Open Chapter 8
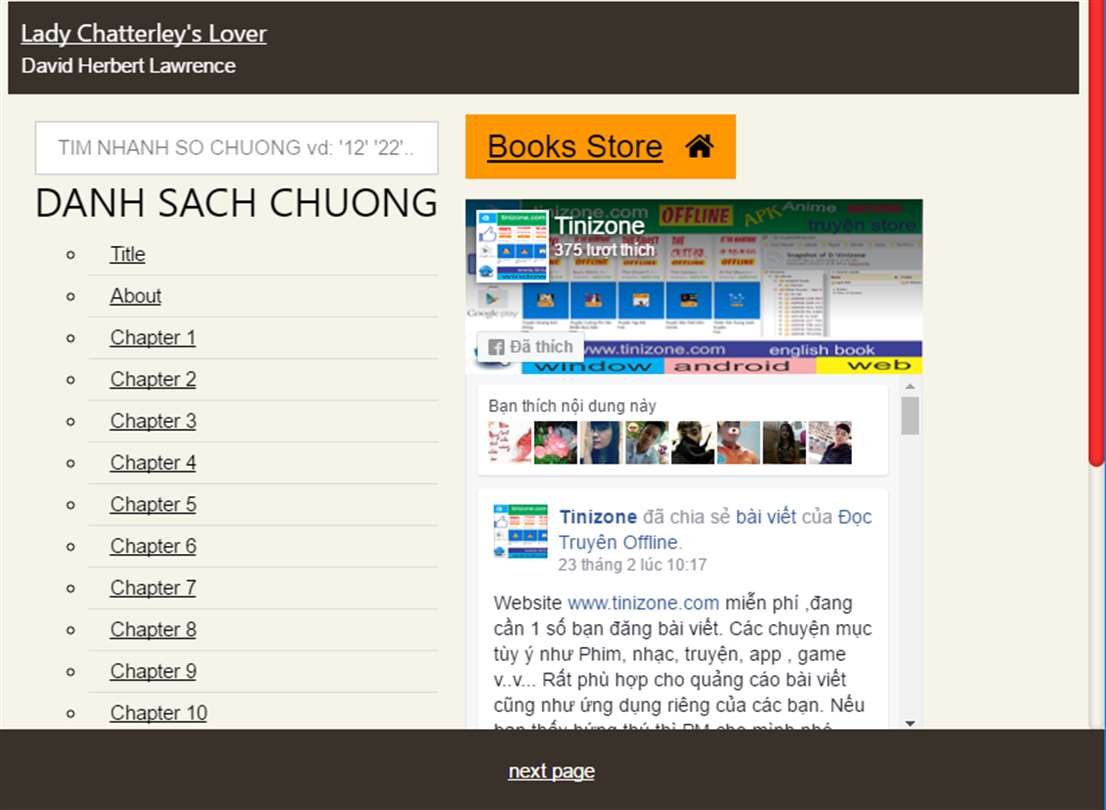The width and height of the screenshot is (1106, 810). 153,629
